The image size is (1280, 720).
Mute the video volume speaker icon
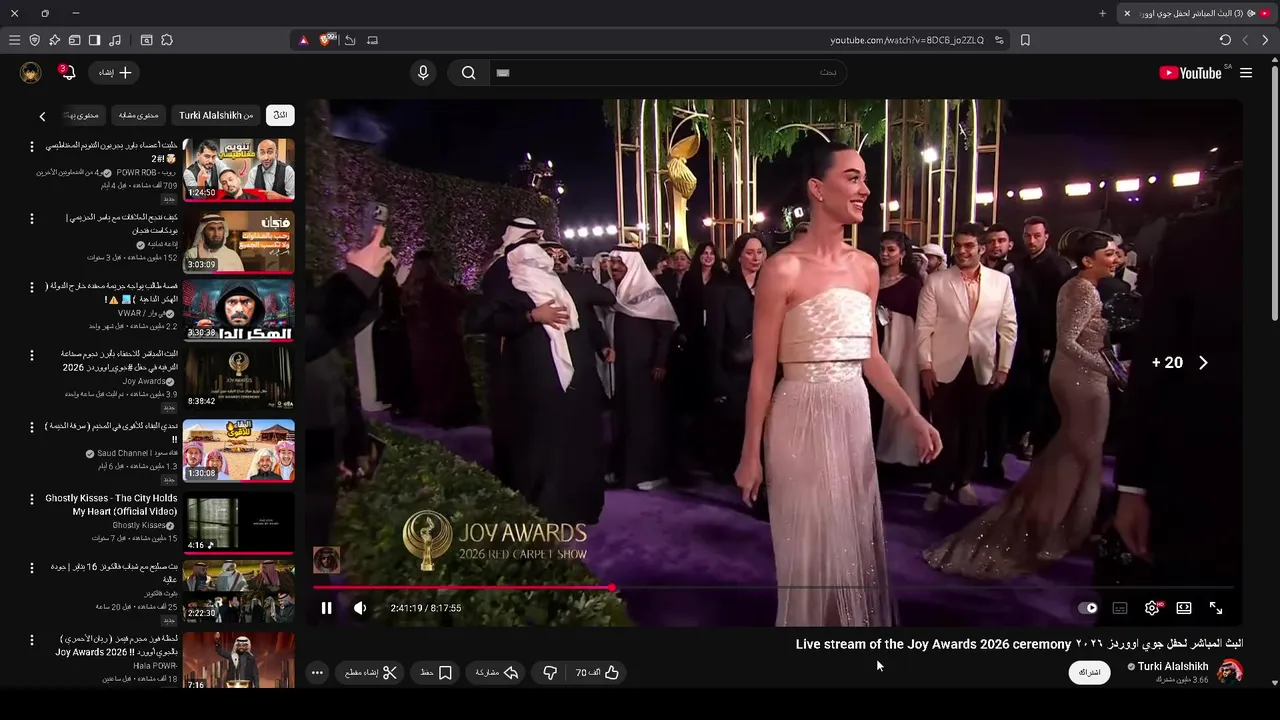[x=360, y=608]
